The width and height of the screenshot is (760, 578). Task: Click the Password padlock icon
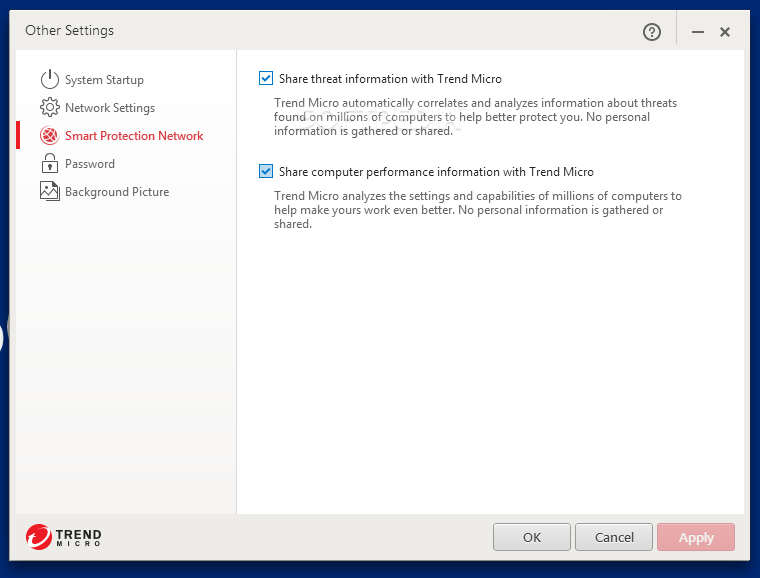point(49,163)
